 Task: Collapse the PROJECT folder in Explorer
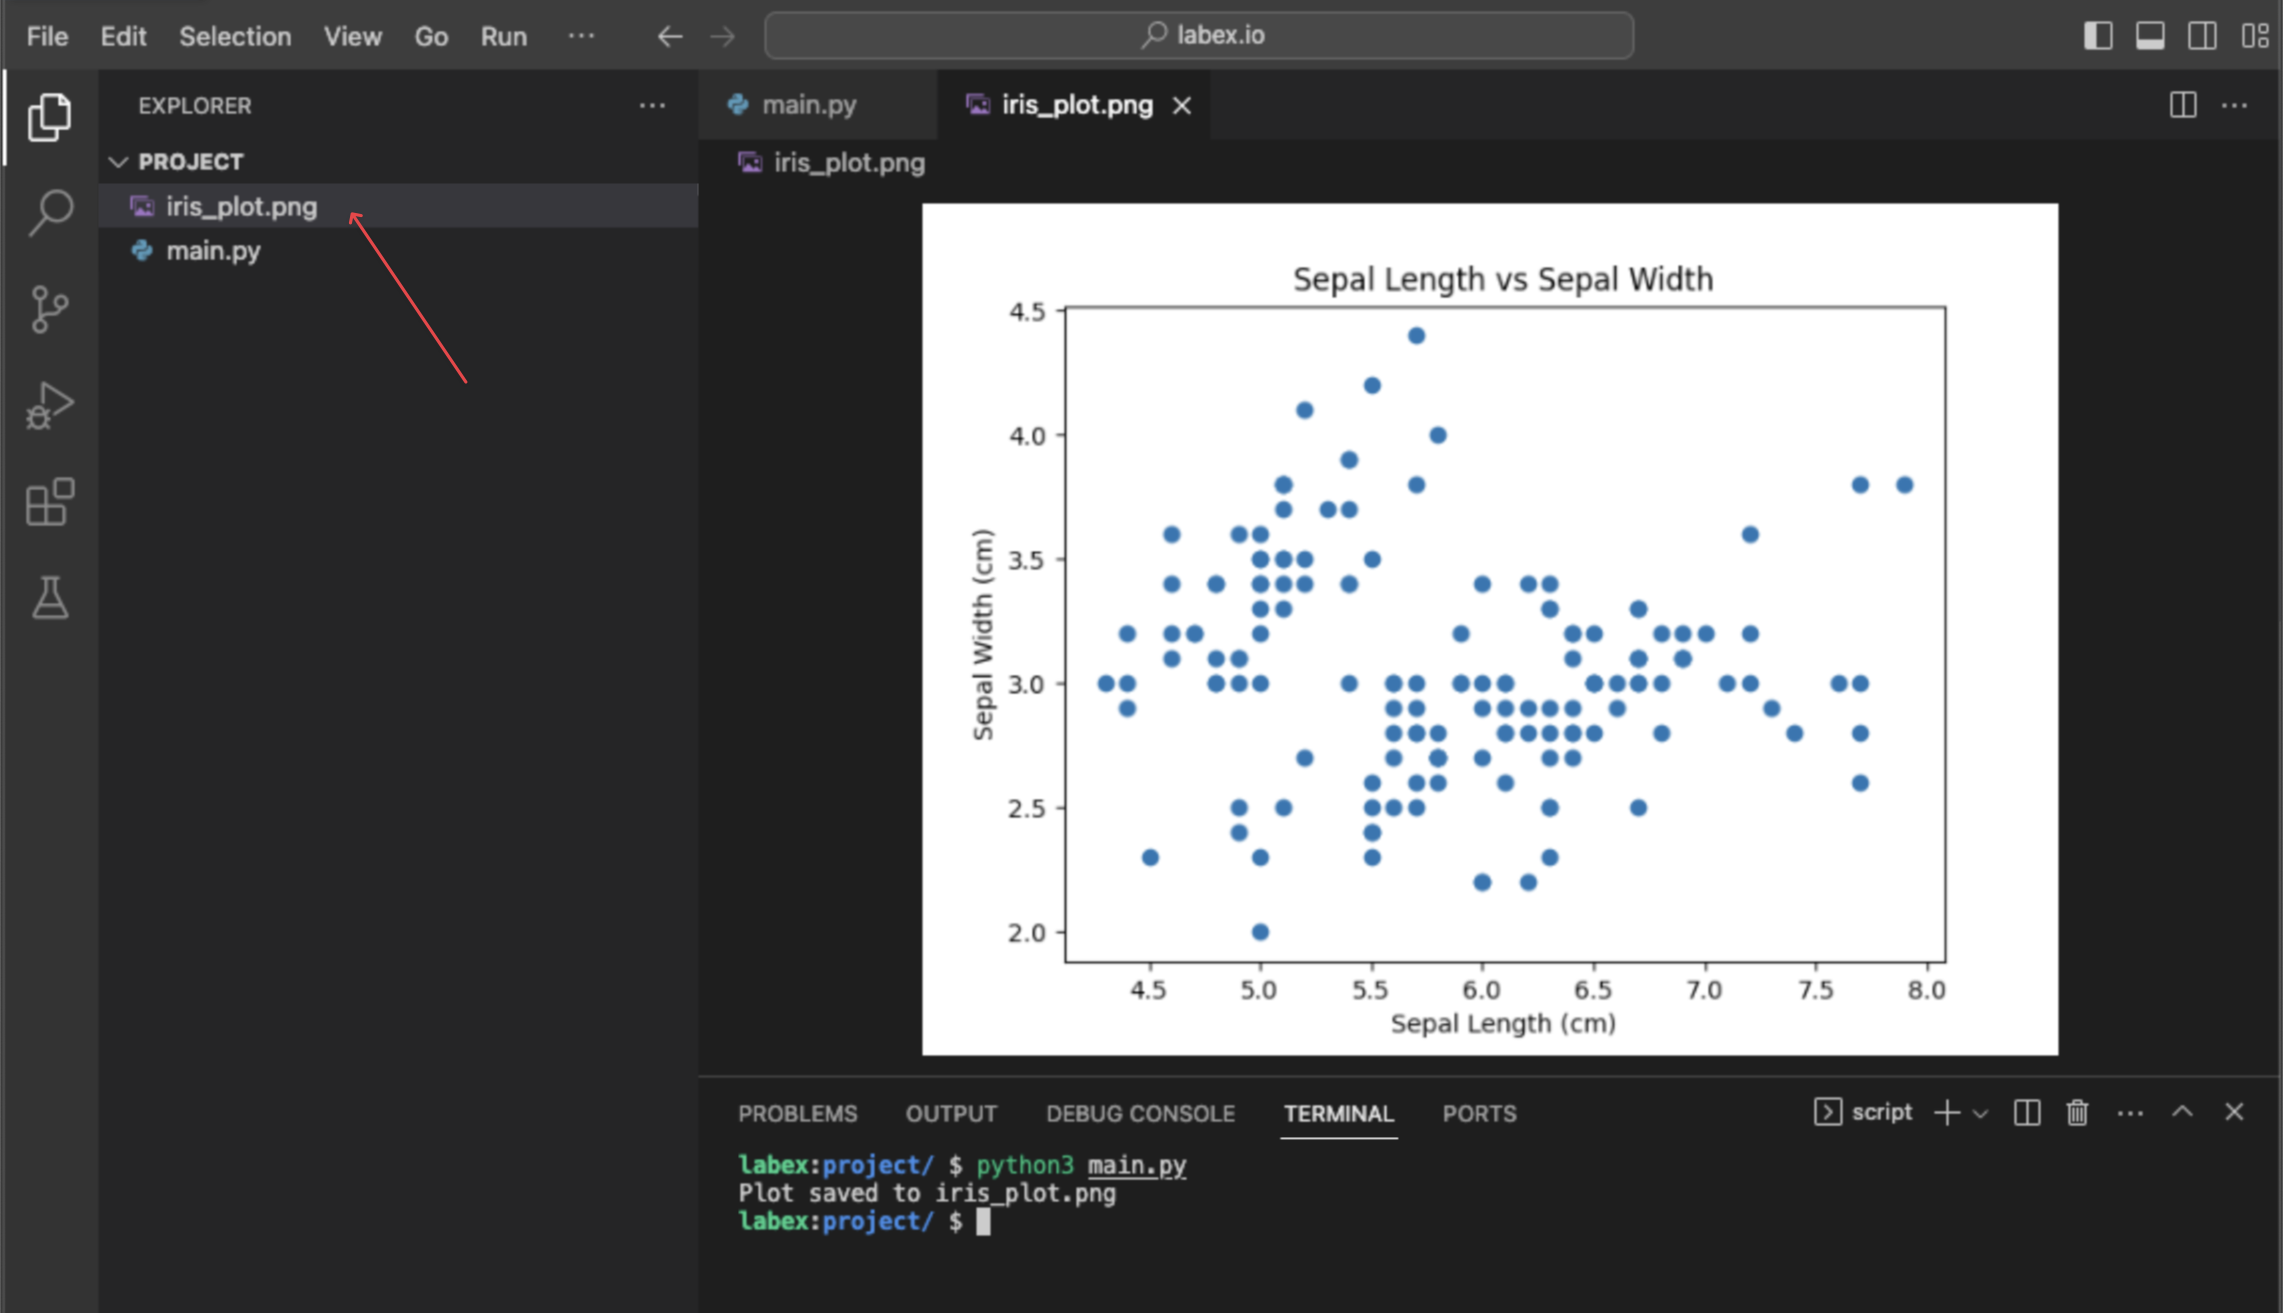(x=119, y=161)
